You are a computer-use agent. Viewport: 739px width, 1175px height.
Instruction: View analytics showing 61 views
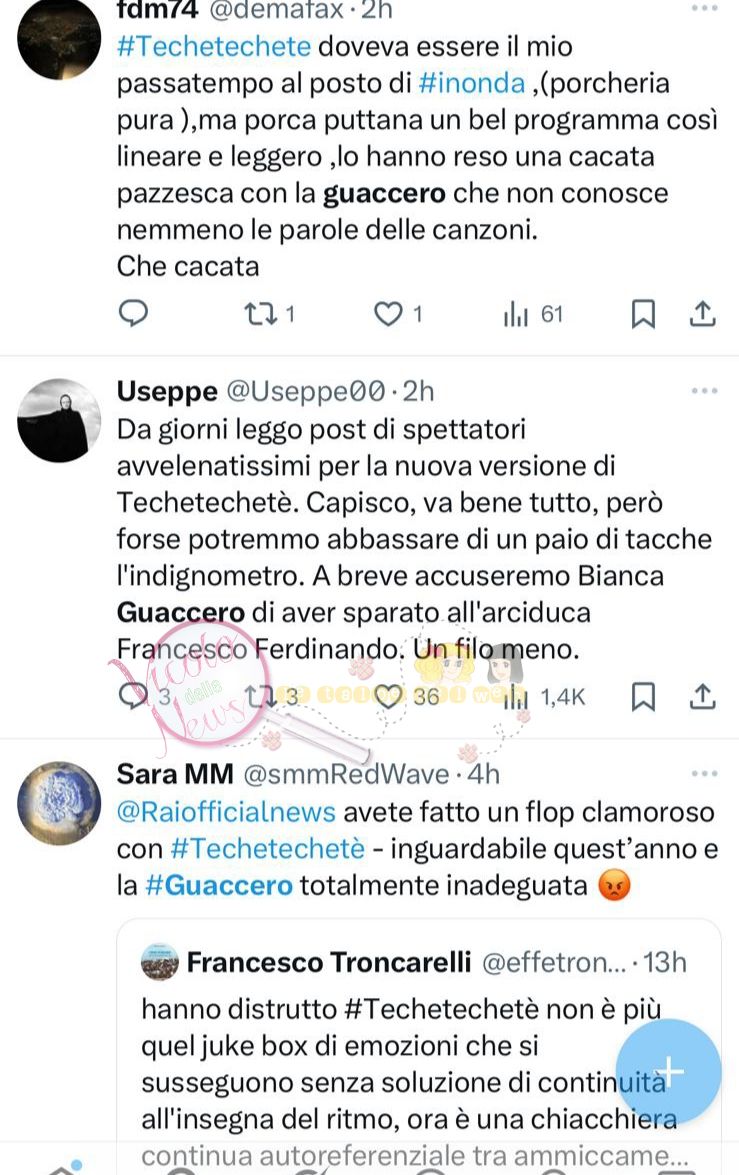533,314
